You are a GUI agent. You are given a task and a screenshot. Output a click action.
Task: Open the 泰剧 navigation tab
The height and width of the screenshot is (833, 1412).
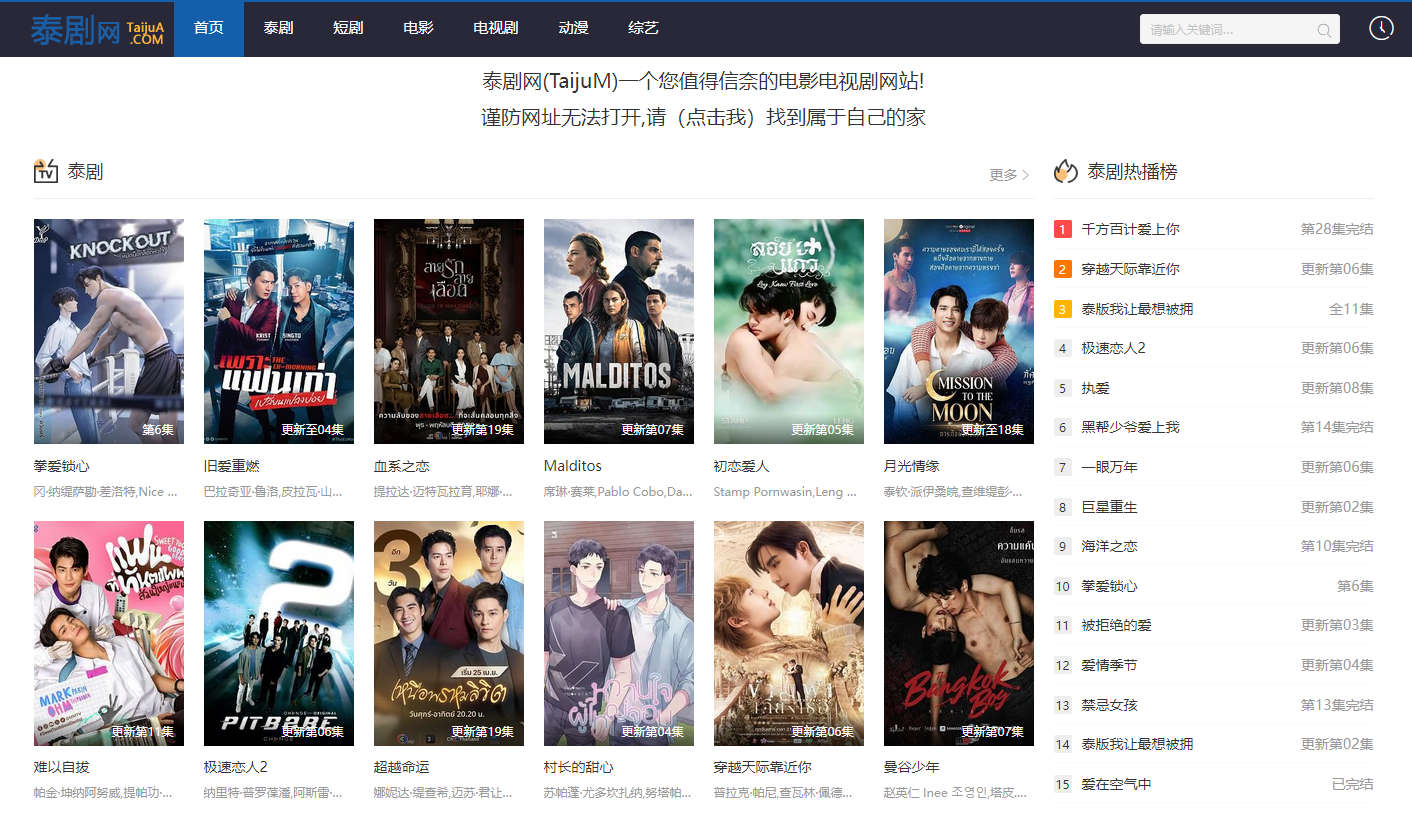click(x=279, y=28)
